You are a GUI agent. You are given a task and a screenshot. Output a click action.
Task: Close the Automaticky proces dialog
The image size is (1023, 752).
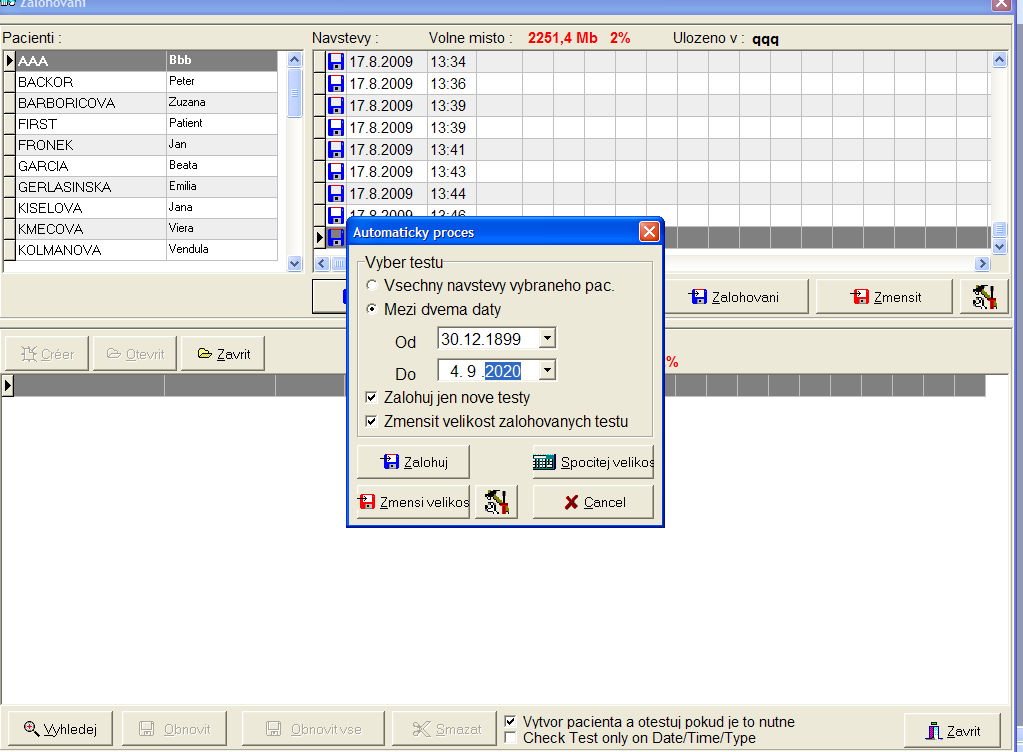point(649,232)
